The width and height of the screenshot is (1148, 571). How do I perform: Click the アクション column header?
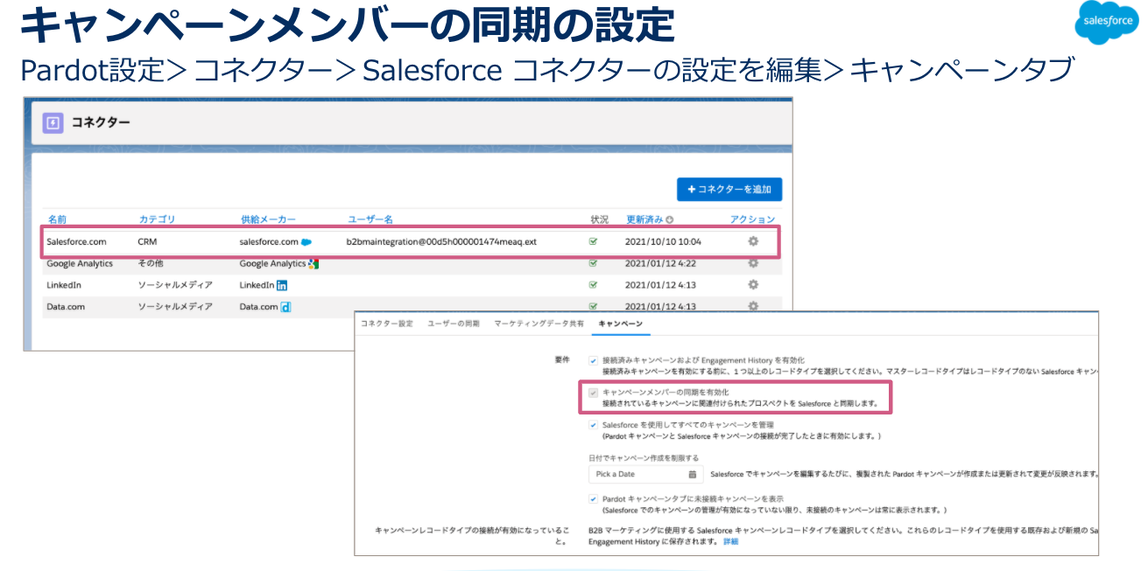[x=752, y=220]
